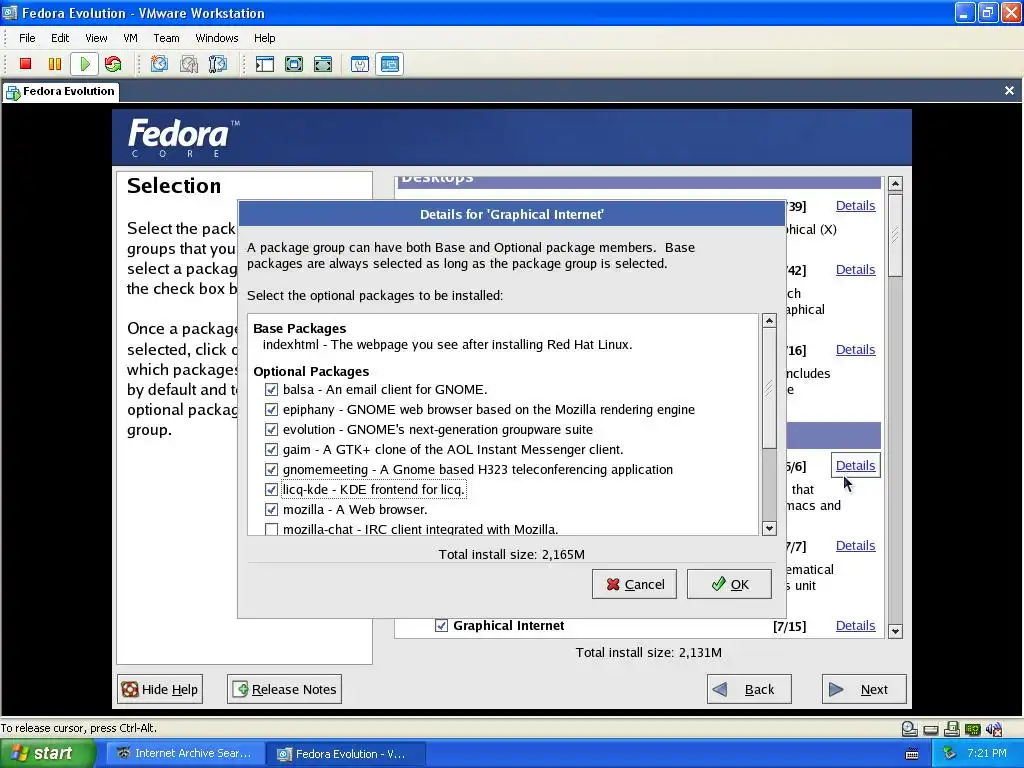Viewport: 1024px width, 768px height.
Task: Uncheck the mozilla web browser package
Action: [x=271, y=509]
